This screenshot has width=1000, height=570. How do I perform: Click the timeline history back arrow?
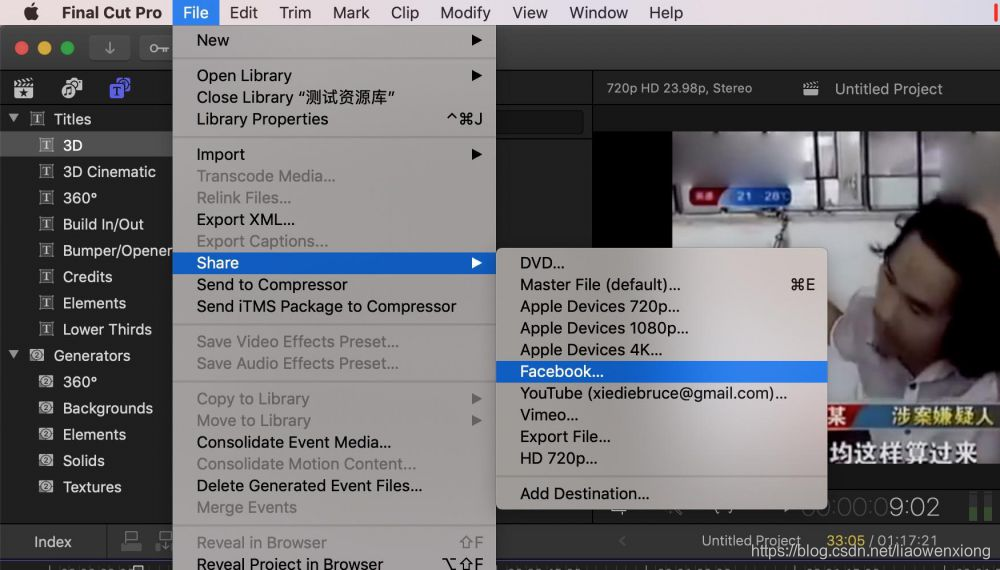tap(622, 541)
